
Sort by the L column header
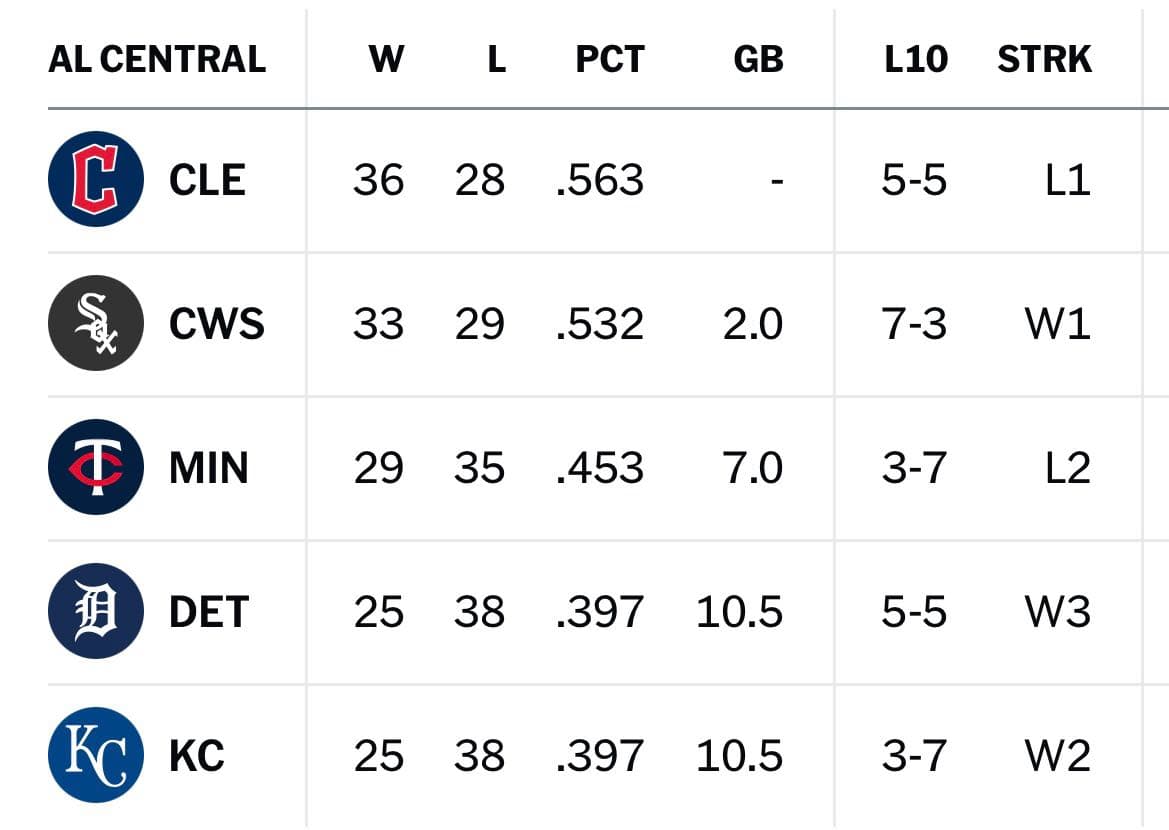click(497, 59)
